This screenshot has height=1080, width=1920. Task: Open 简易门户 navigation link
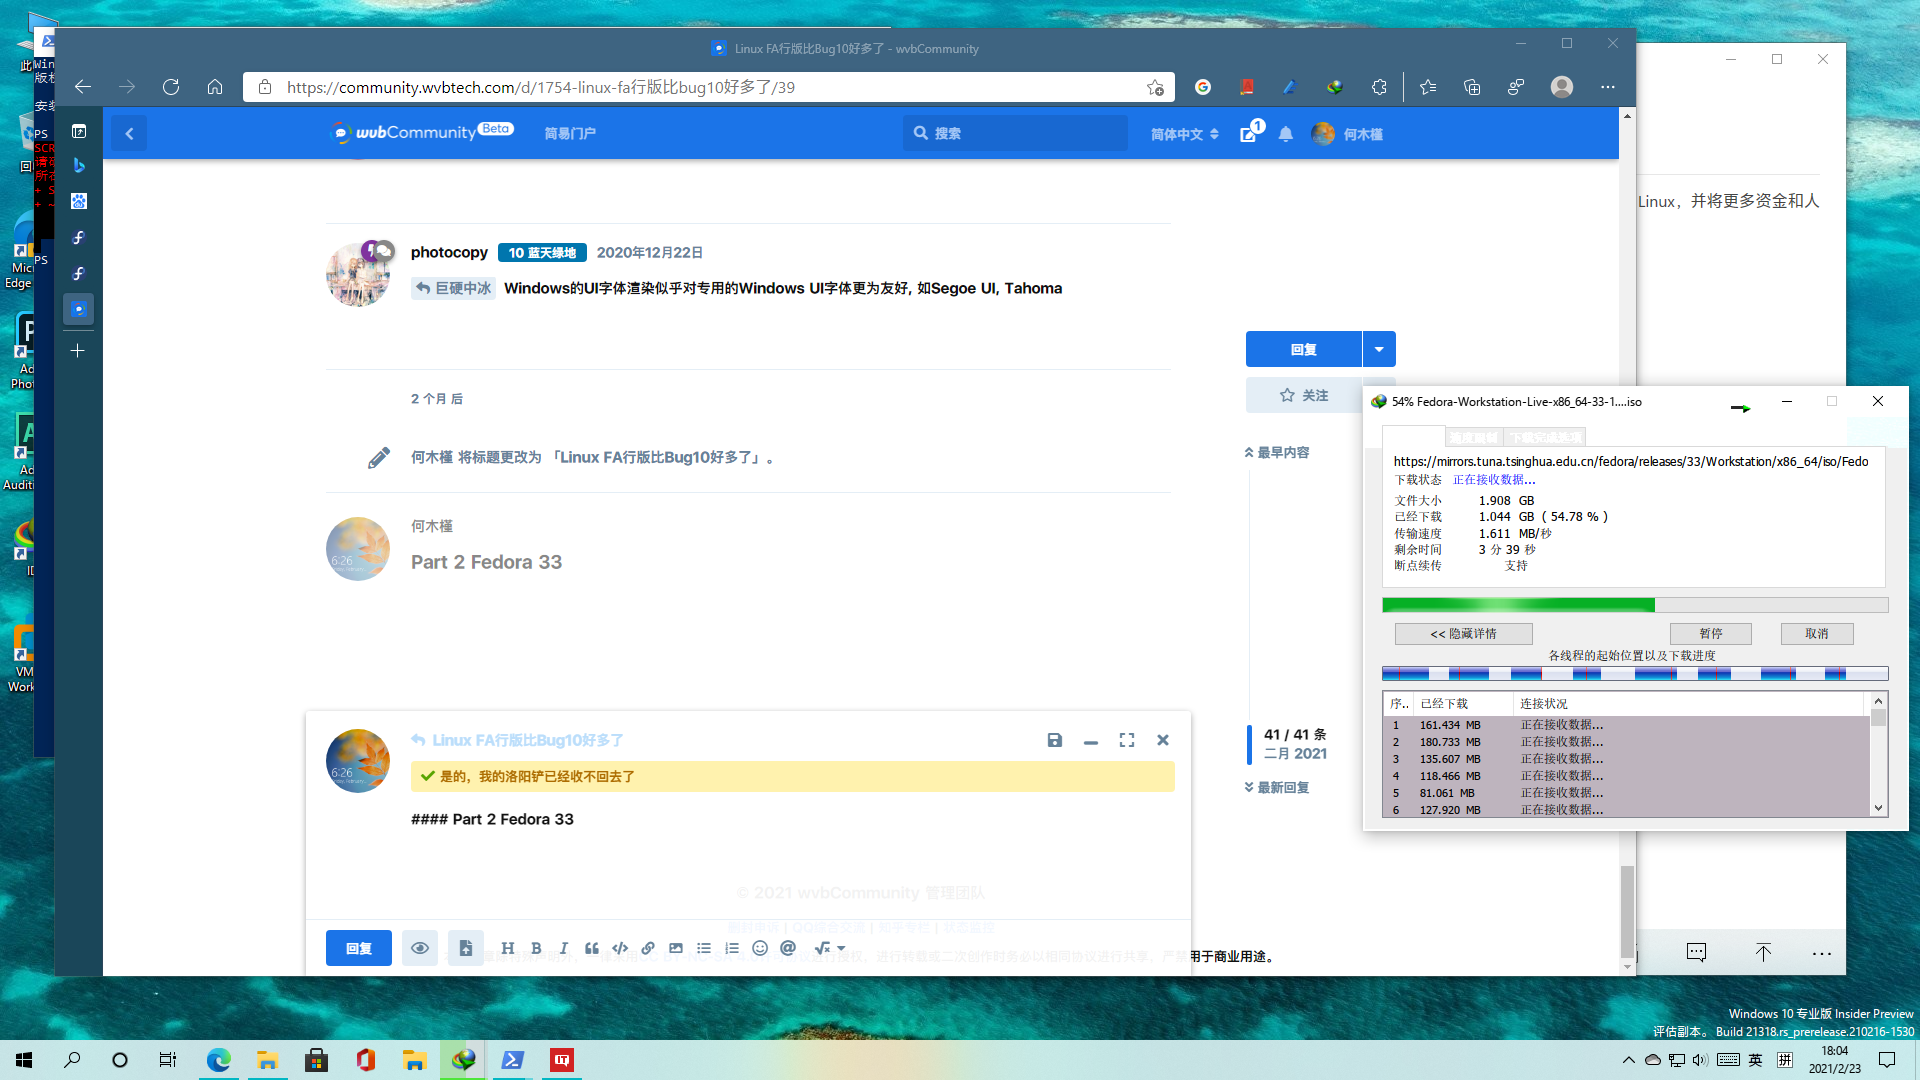pyautogui.click(x=570, y=134)
